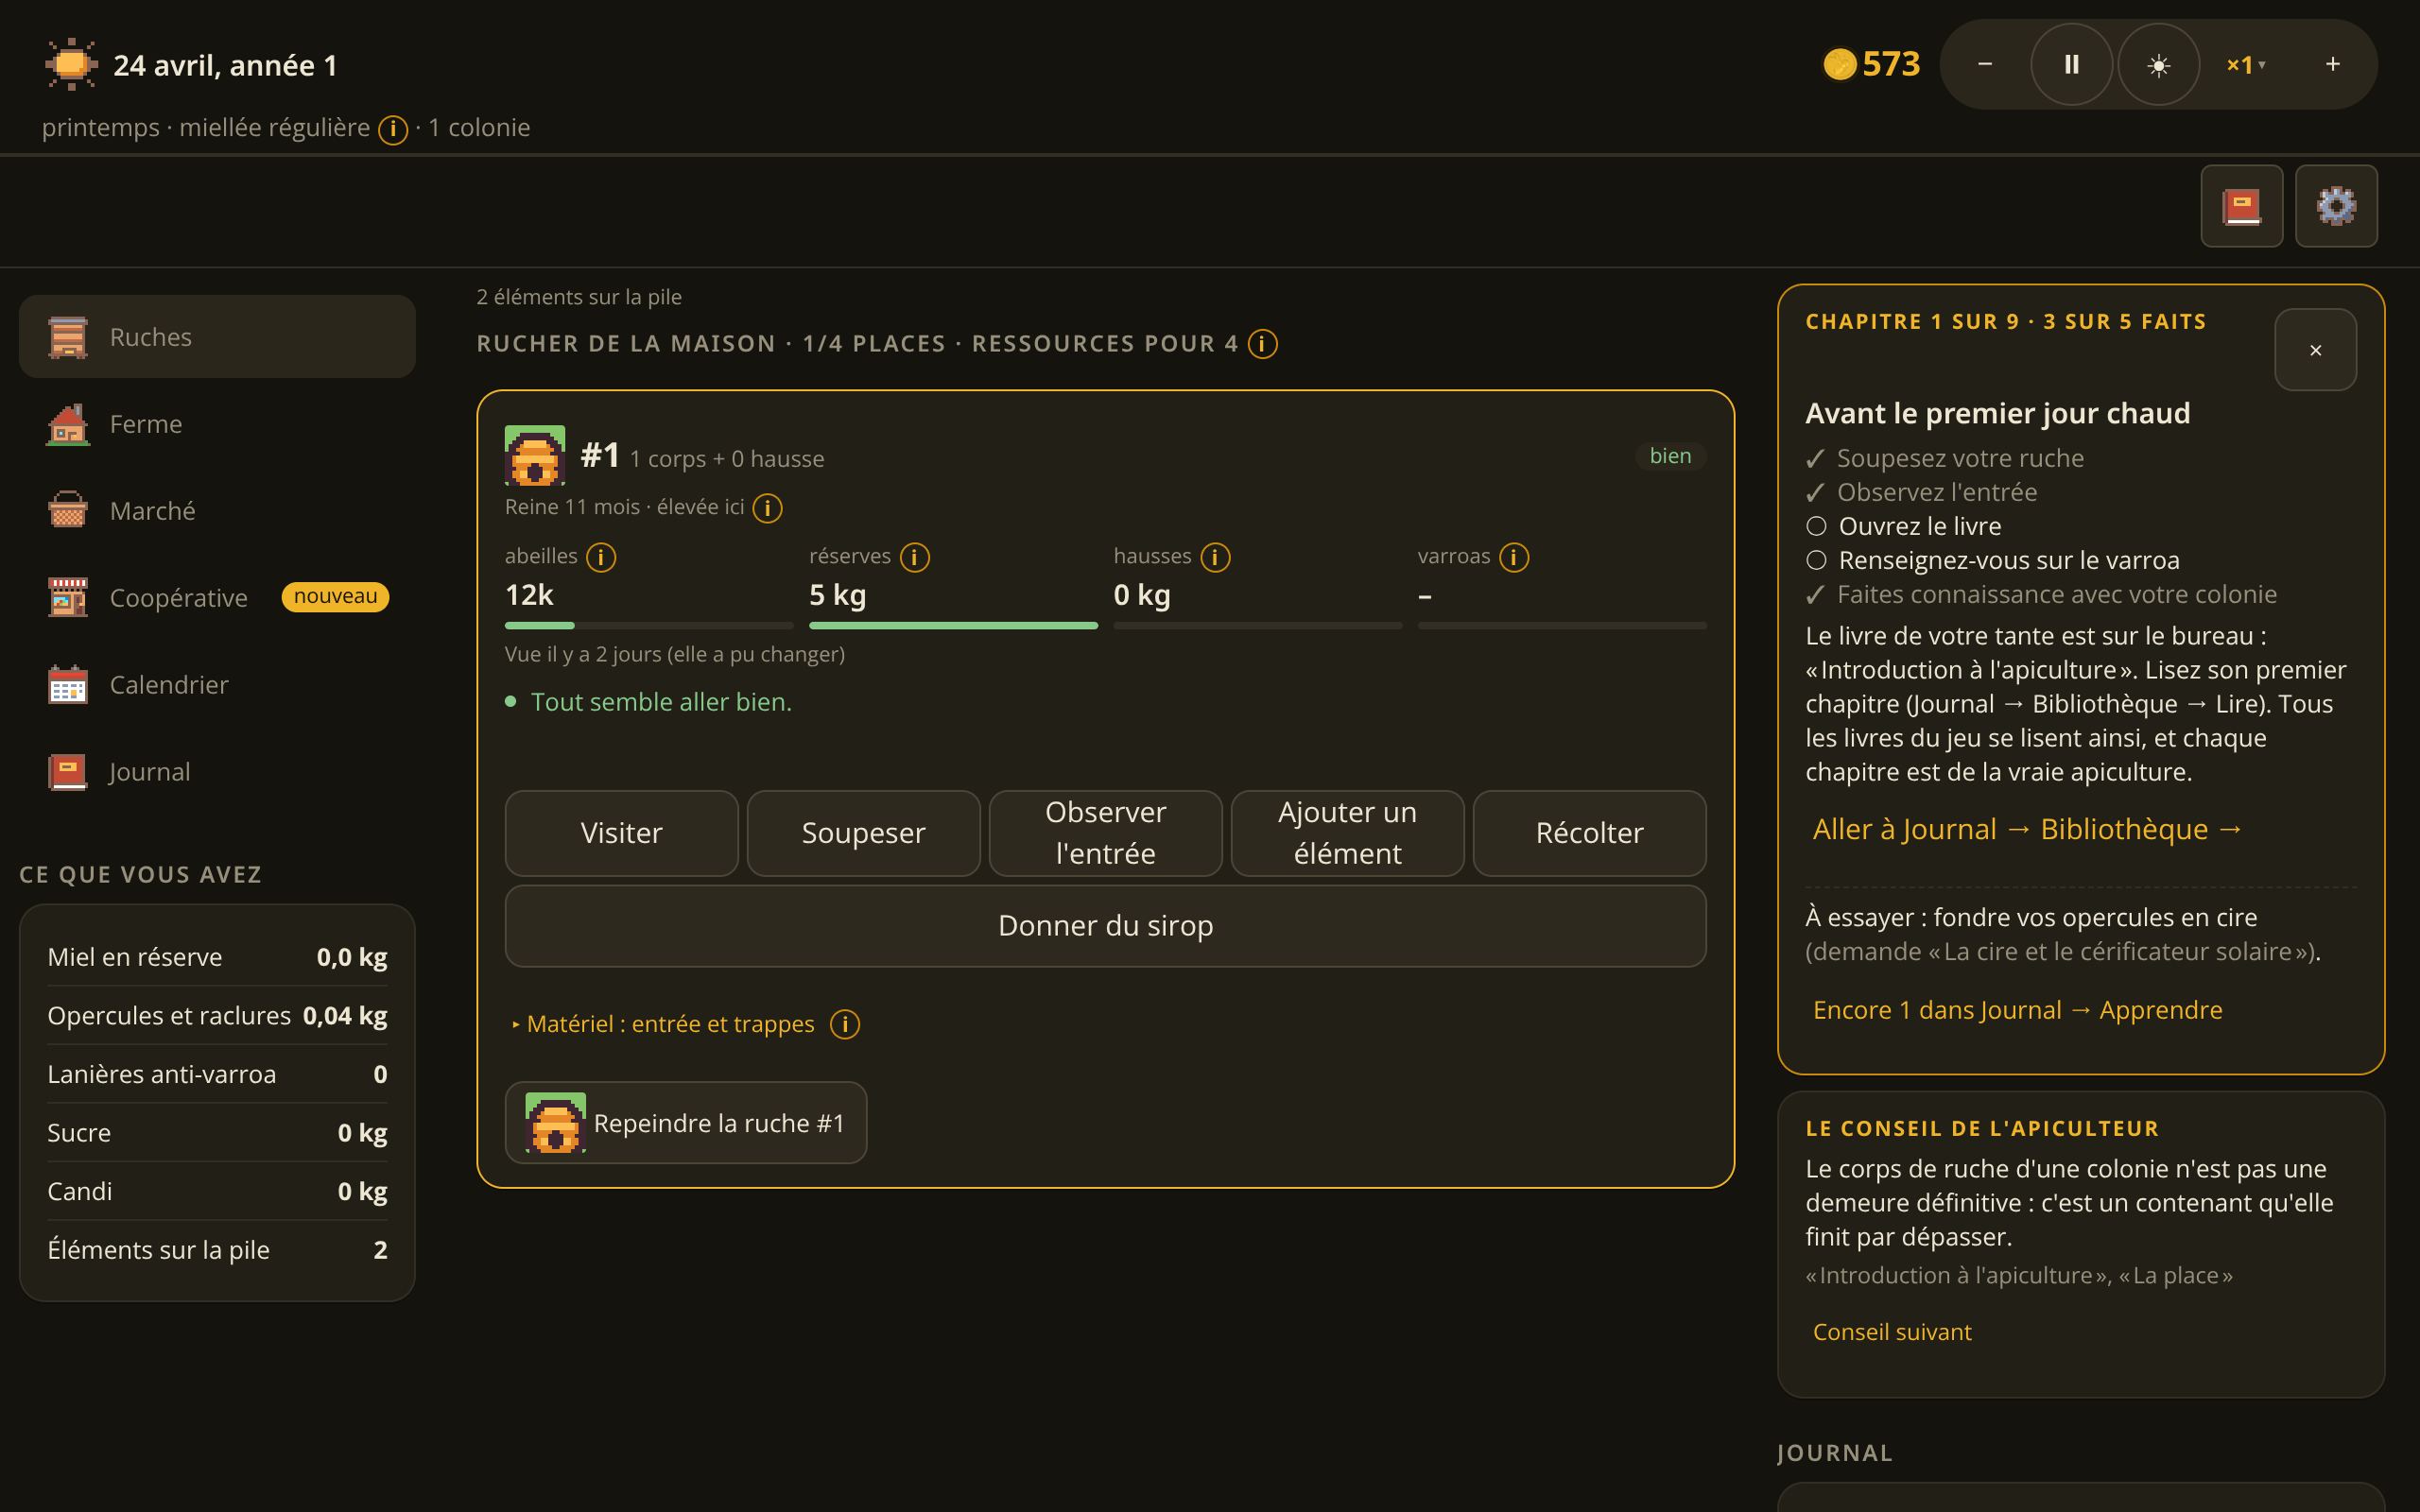The height and width of the screenshot is (1512, 2420).
Task: Click Repeindre la ruche #1
Action: tap(686, 1123)
